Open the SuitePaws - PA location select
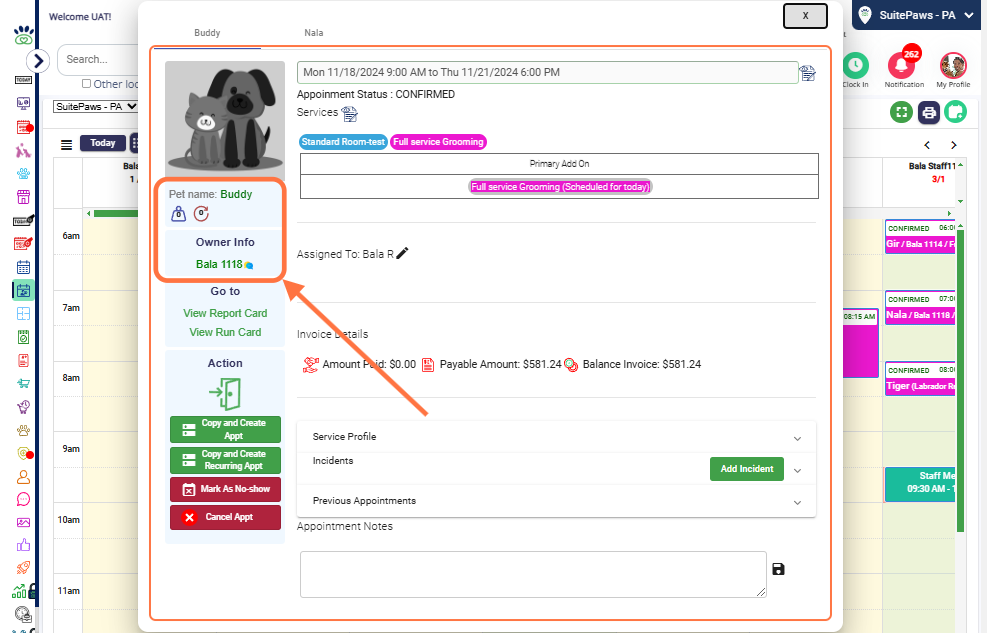 96,106
